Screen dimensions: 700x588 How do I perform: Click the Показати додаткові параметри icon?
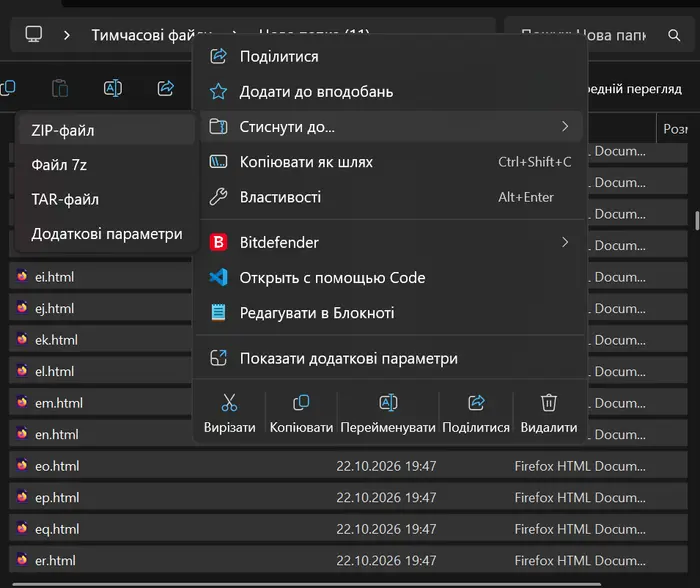[218, 358]
